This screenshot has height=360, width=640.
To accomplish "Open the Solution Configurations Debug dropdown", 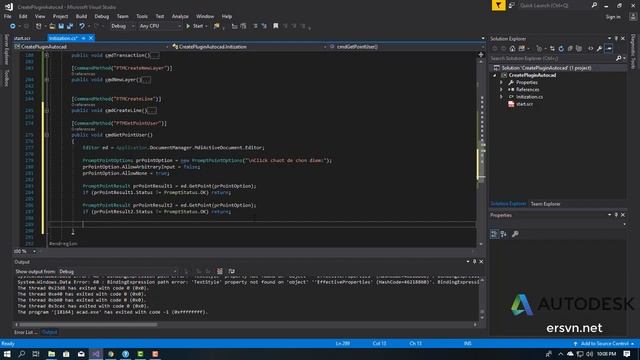I will click(122, 26).
